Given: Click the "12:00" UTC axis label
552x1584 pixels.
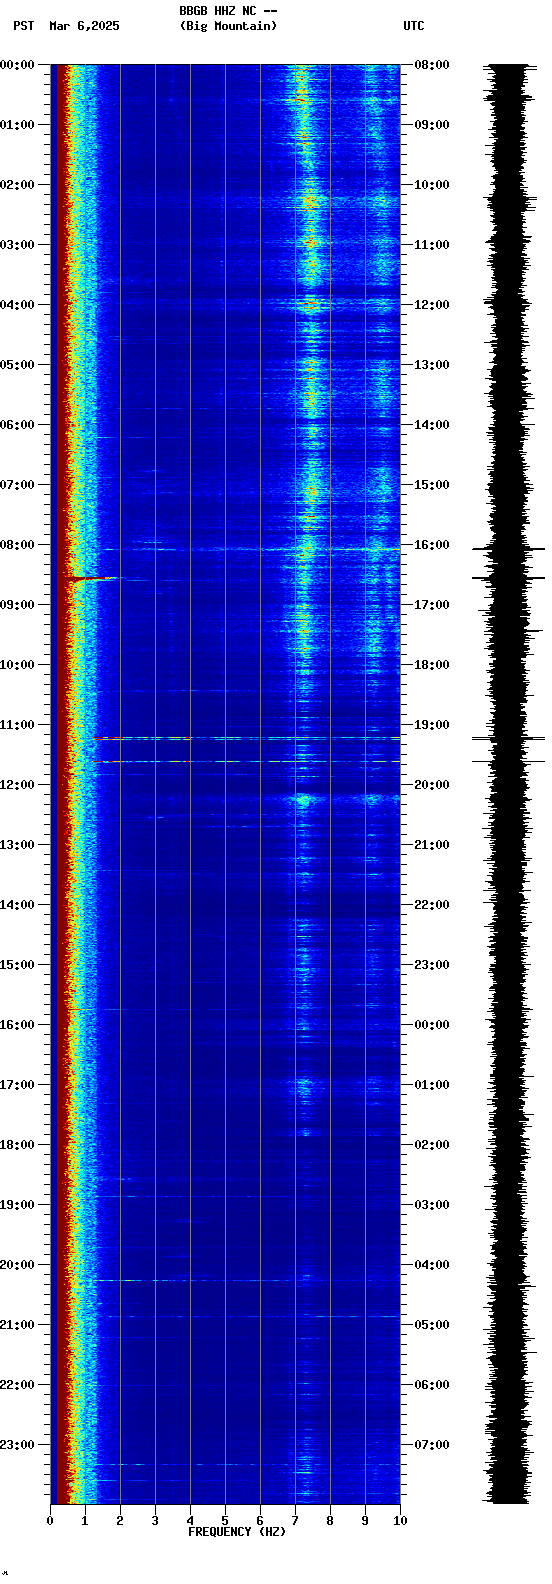Looking at the screenshot, I should (x=432, y=305).
